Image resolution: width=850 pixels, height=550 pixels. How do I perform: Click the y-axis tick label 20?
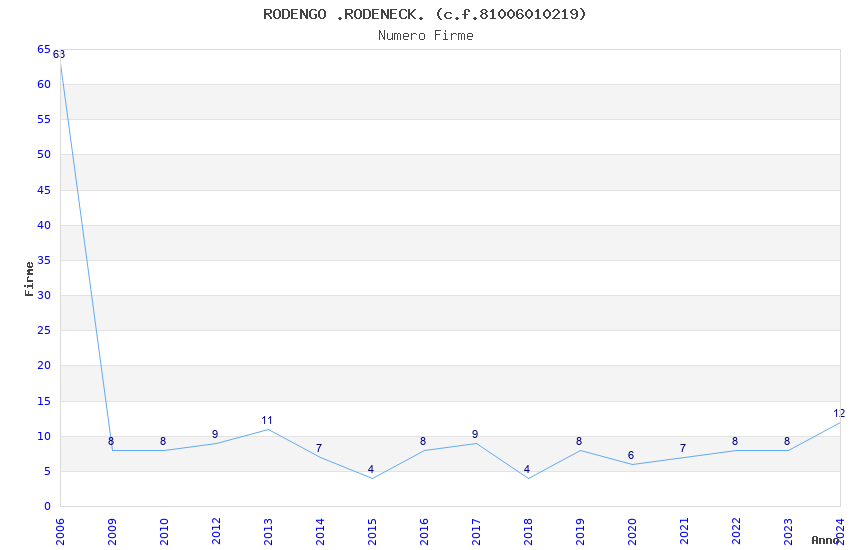pyautogui.click(x=44, y=366)
